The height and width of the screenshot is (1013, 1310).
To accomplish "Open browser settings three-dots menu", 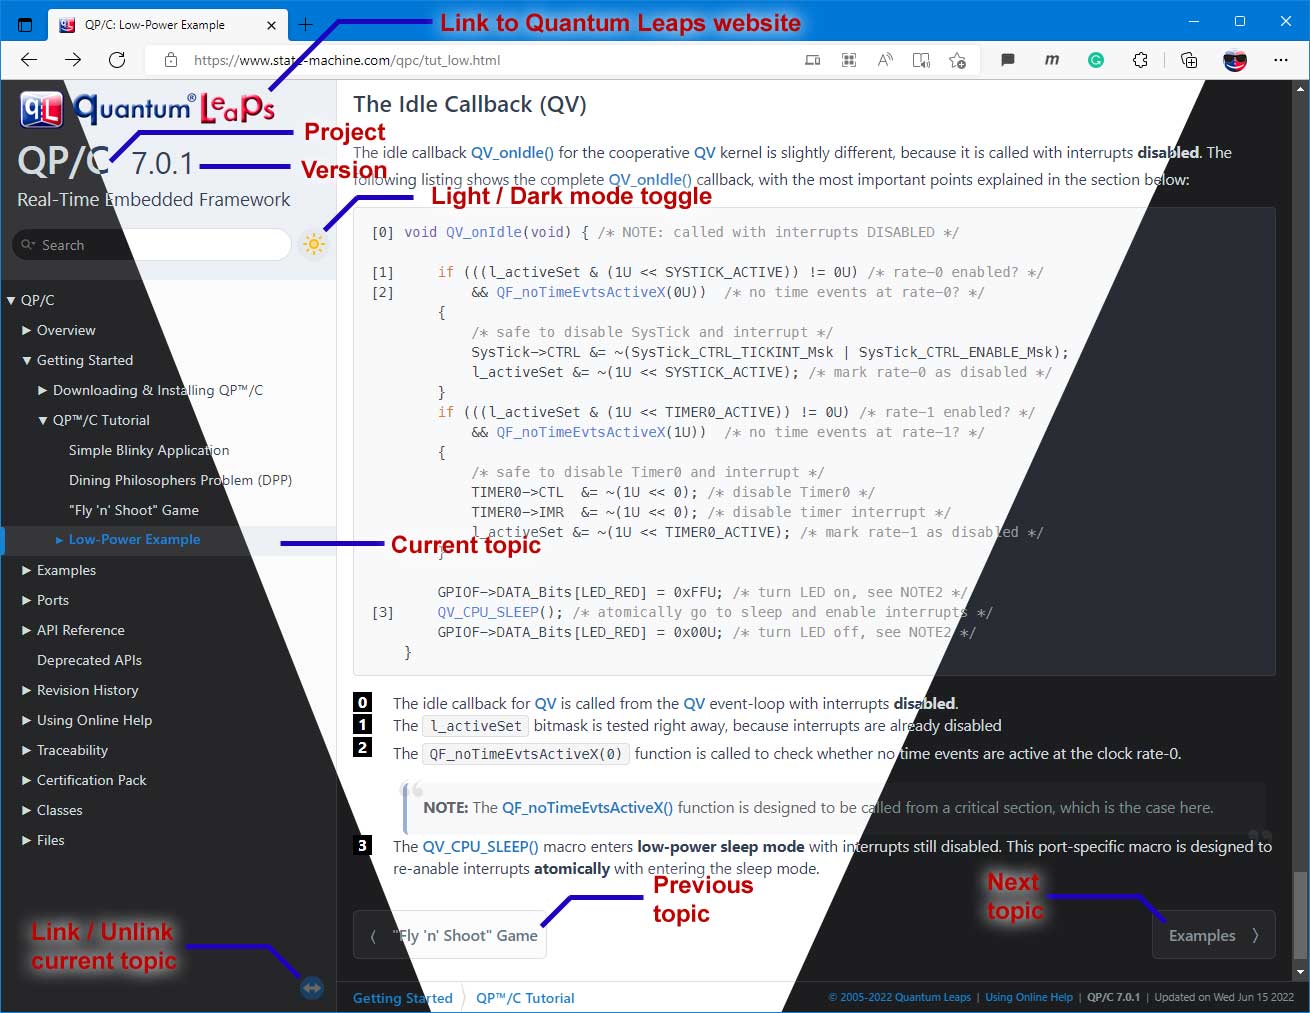I will (1282, 60).
